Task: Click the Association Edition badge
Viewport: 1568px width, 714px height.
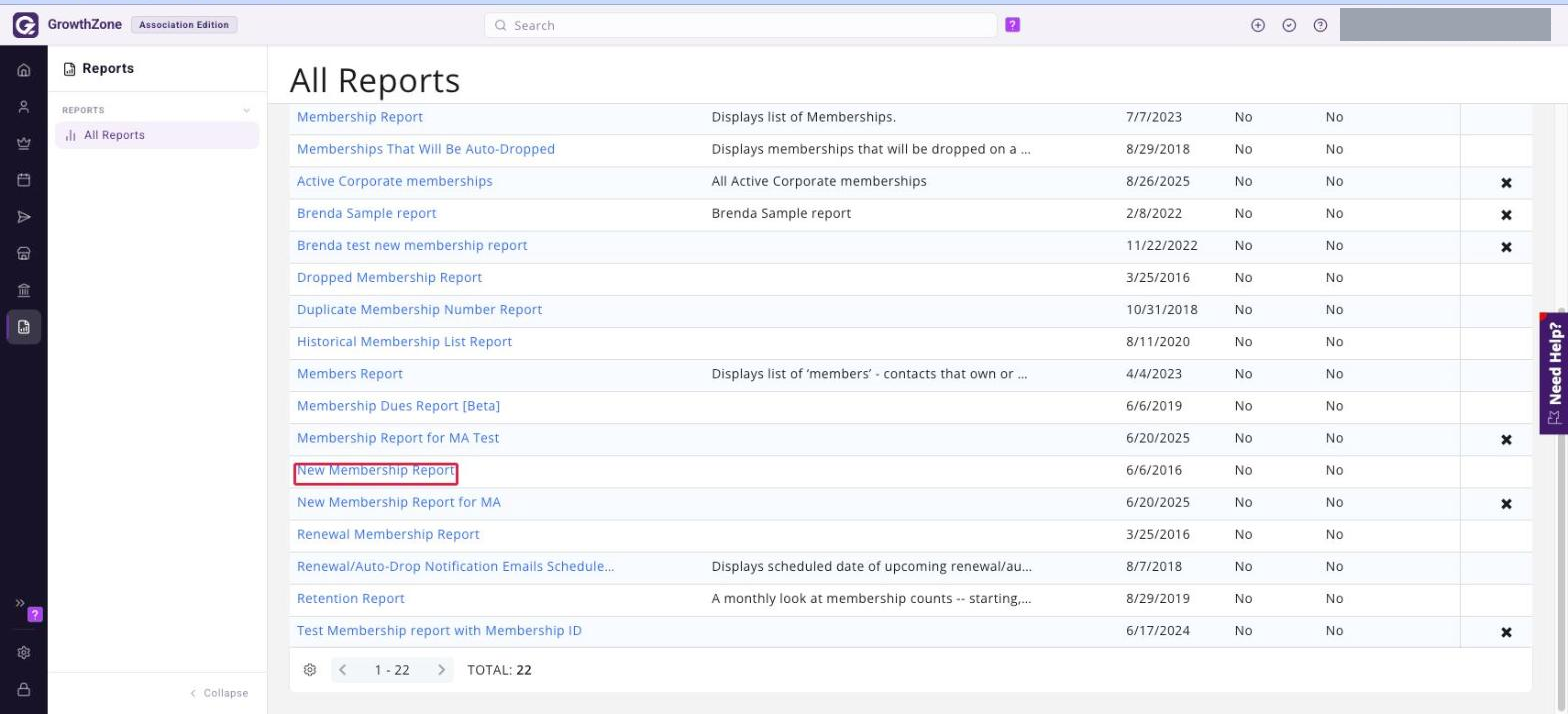Action: tap(184, 25)
